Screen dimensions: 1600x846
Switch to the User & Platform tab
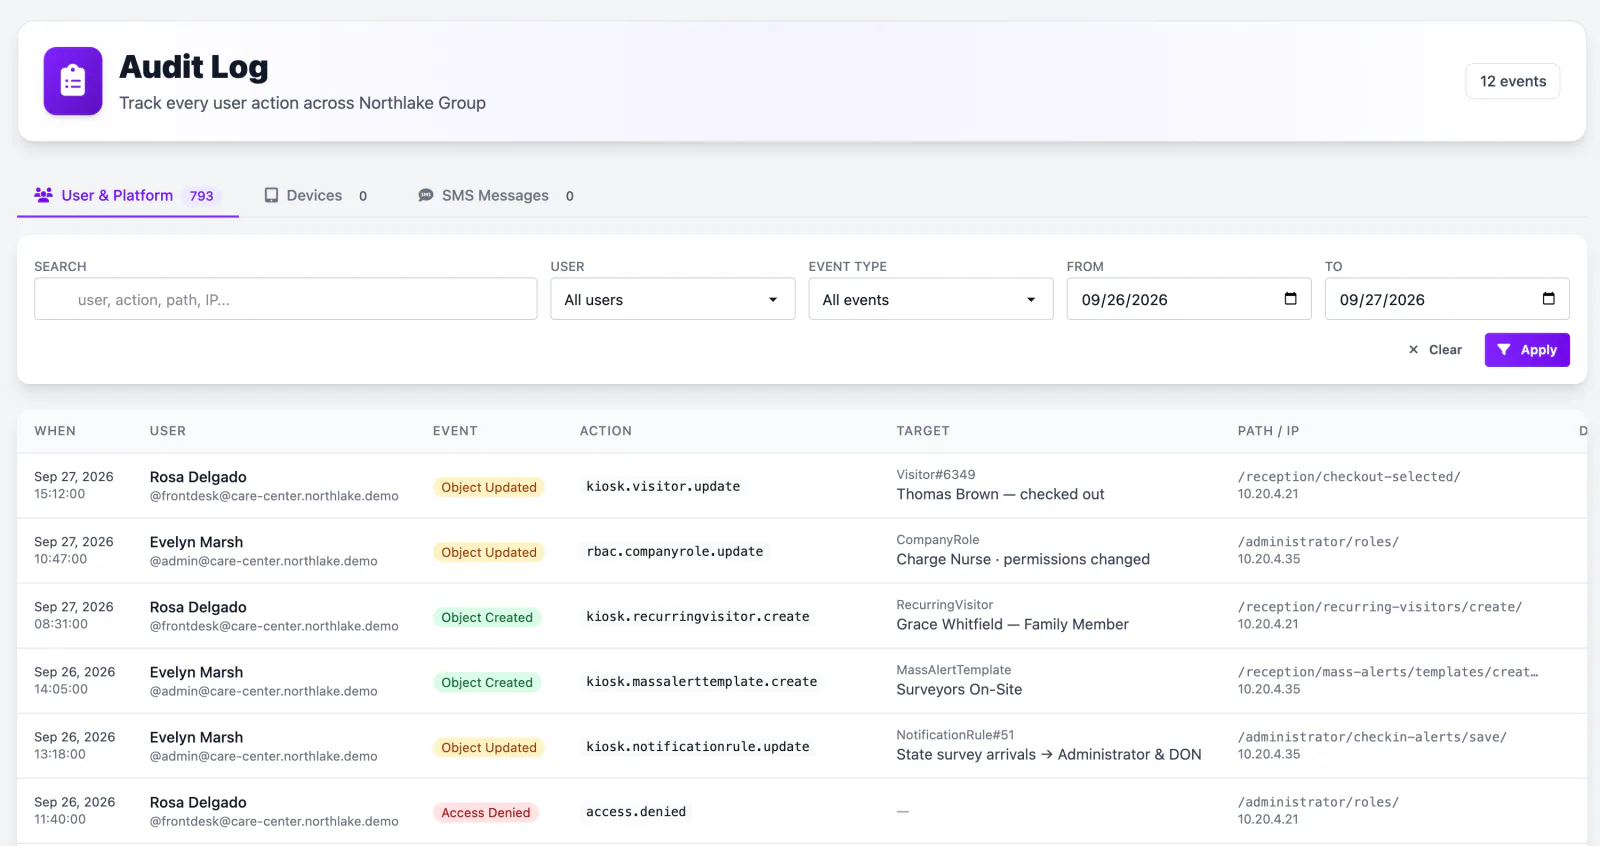point(128,195)
